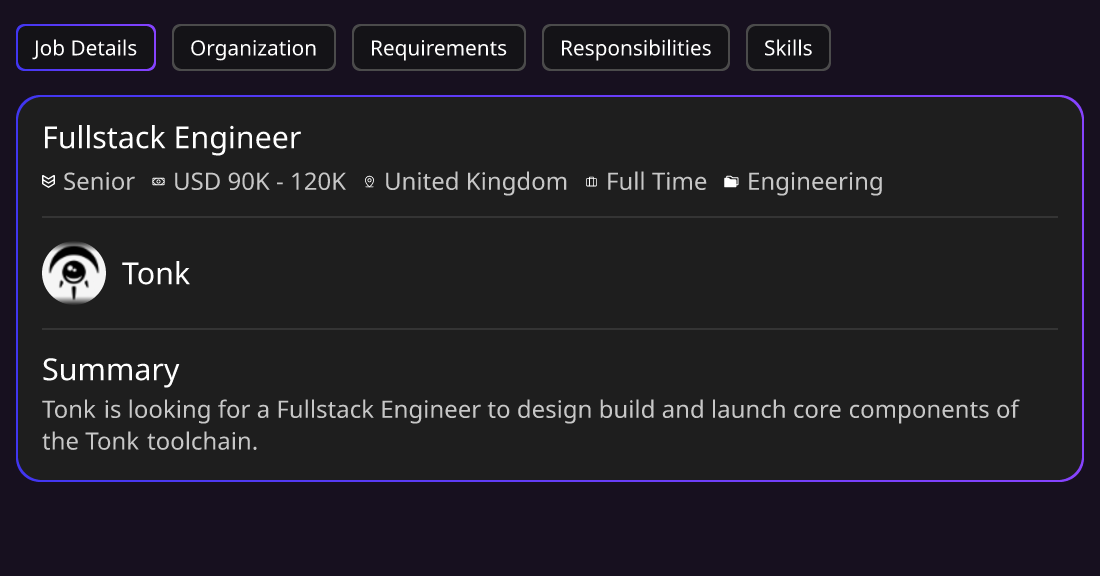Open the Job Details tab
Viewport: 1100px width, 576px height.
point(86,48)
